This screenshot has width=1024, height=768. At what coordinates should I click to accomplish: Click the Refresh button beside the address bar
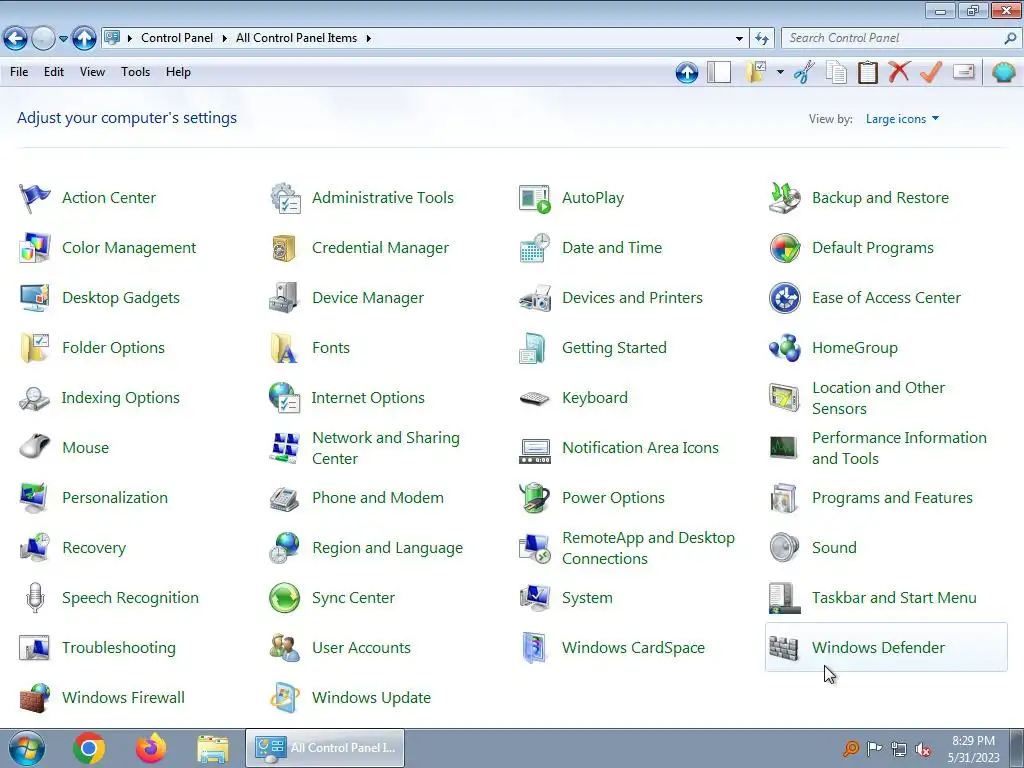pyautogui.click(x=761, y=39)
